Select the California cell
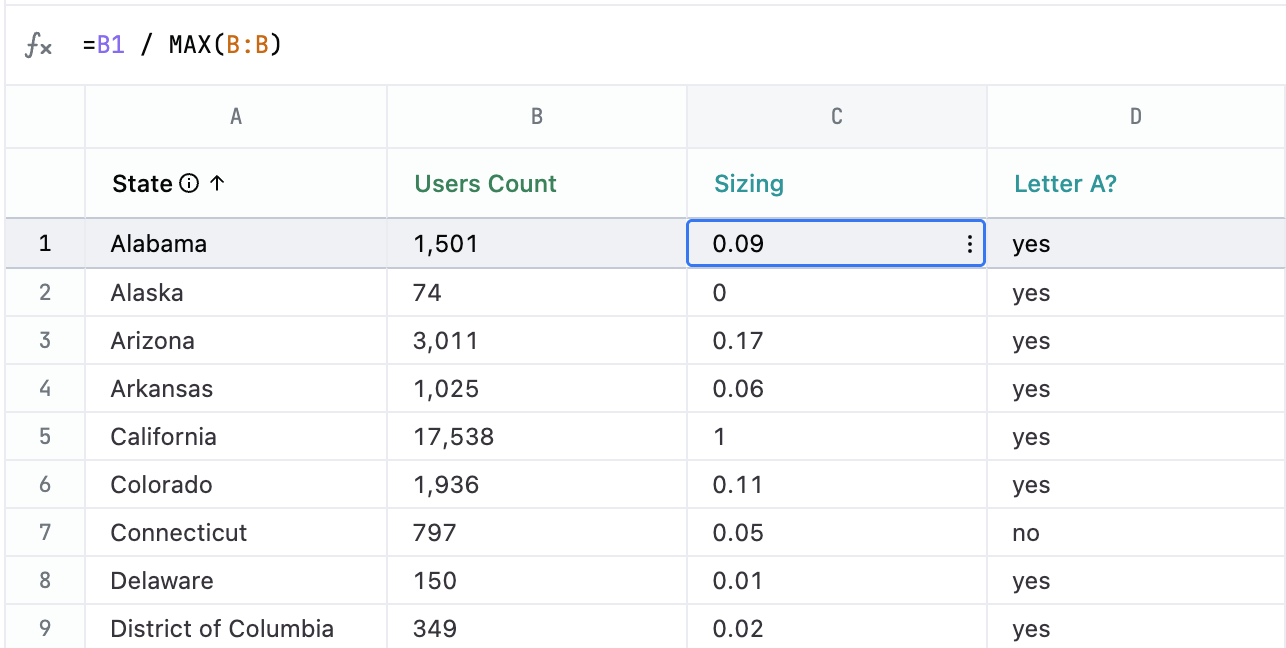This screenshot has height=648, width=1286. pyautogui.click(x=164, y=437)
